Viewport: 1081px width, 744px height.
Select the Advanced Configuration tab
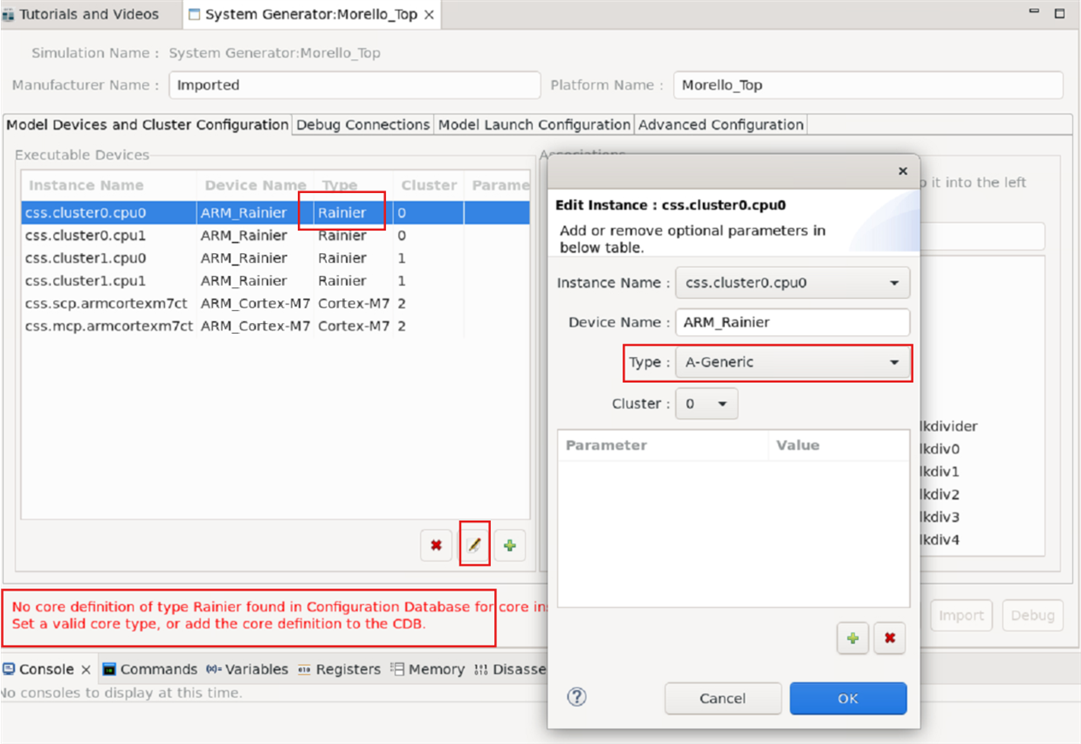click(720, 125)
